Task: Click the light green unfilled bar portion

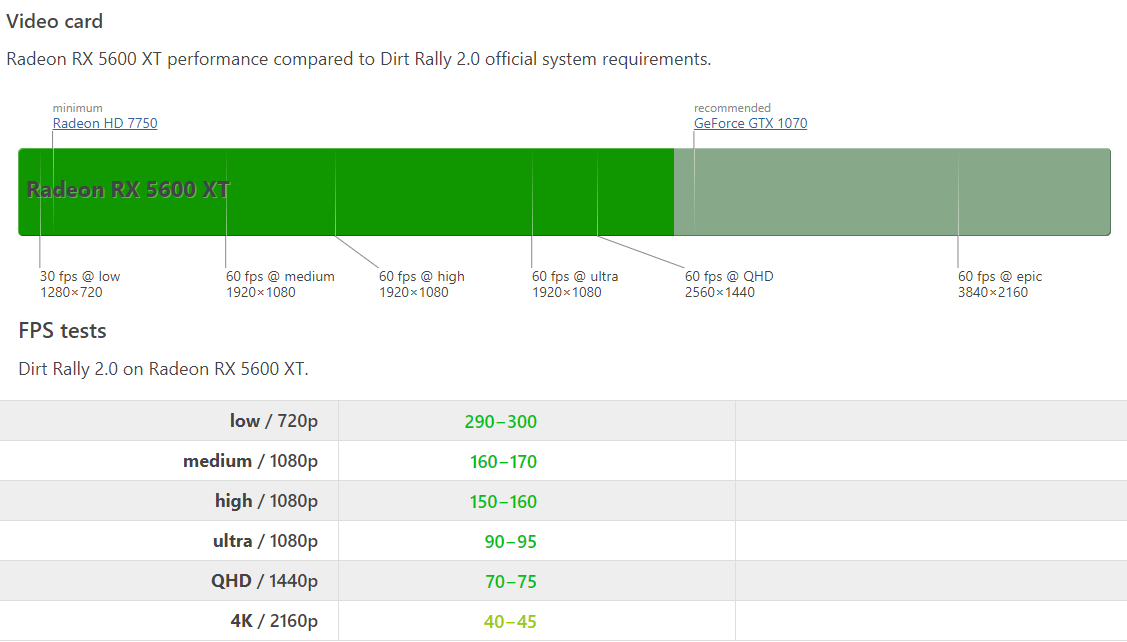Action: pyautogui.click(x=892, y=192)
